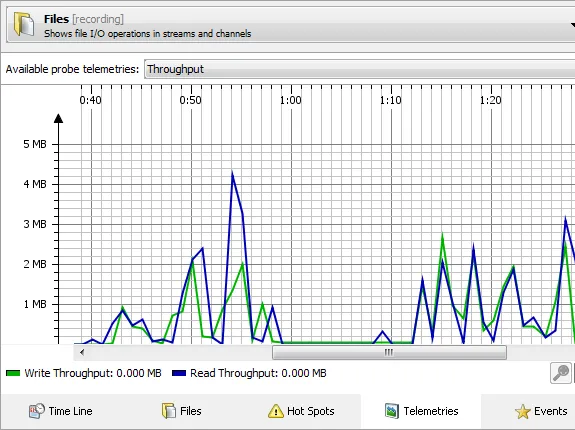This screenshot has height=430, width=575.
Task: Click the Read Throughput: 0.000 MB legend text
Action: click(x=258, y=373)
